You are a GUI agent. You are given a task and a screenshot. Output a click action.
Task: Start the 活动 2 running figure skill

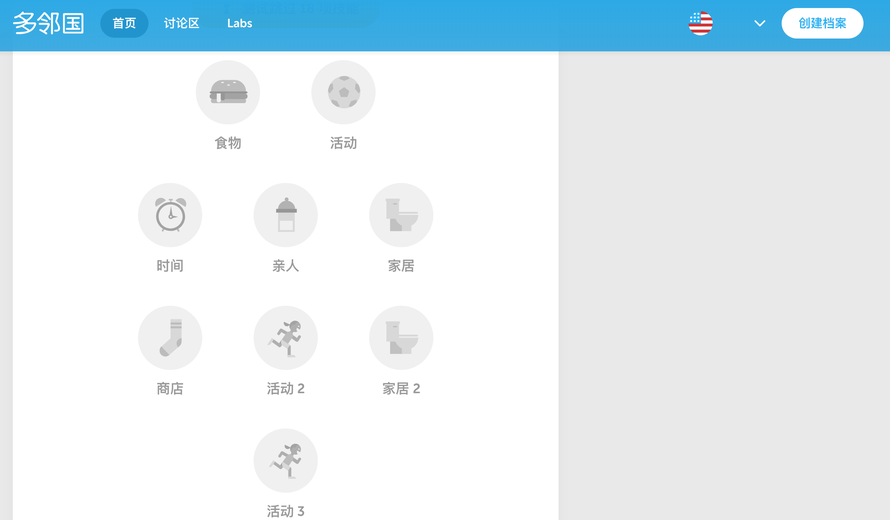pos(286,338)
